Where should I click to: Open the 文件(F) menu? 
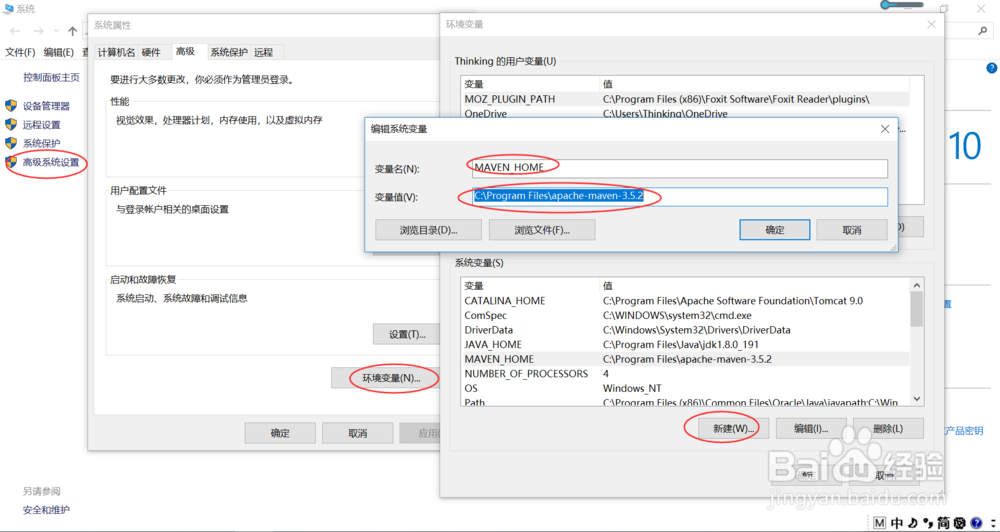tap(20, 52)
